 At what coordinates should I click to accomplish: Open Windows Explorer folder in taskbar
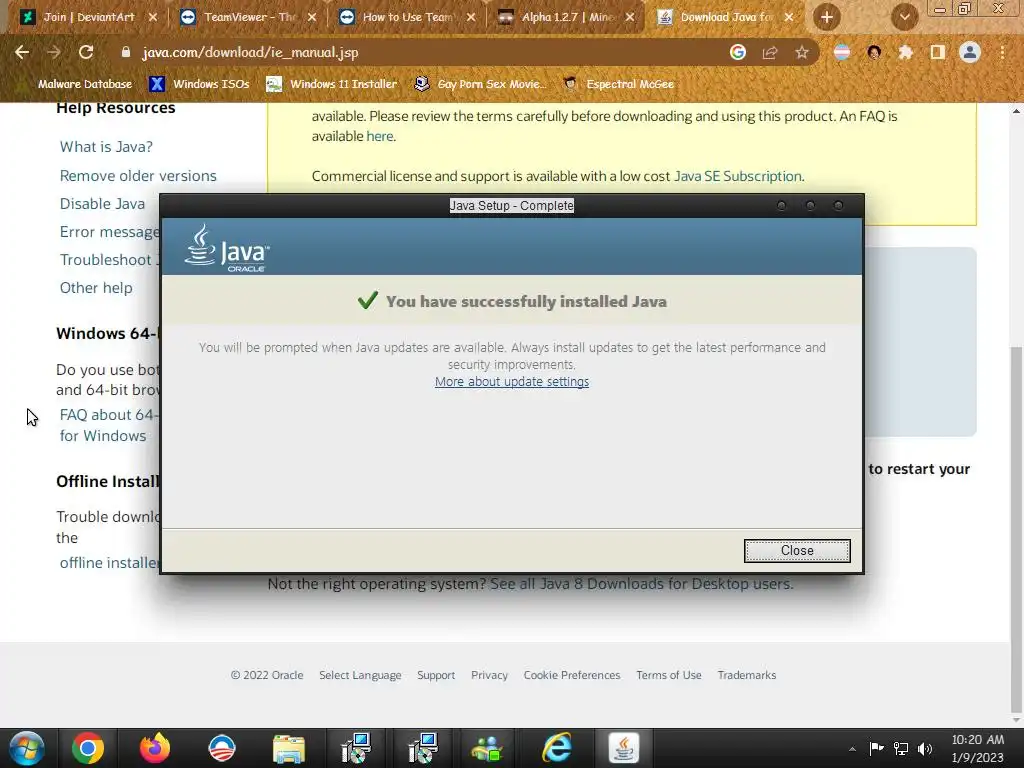(289, 748)
